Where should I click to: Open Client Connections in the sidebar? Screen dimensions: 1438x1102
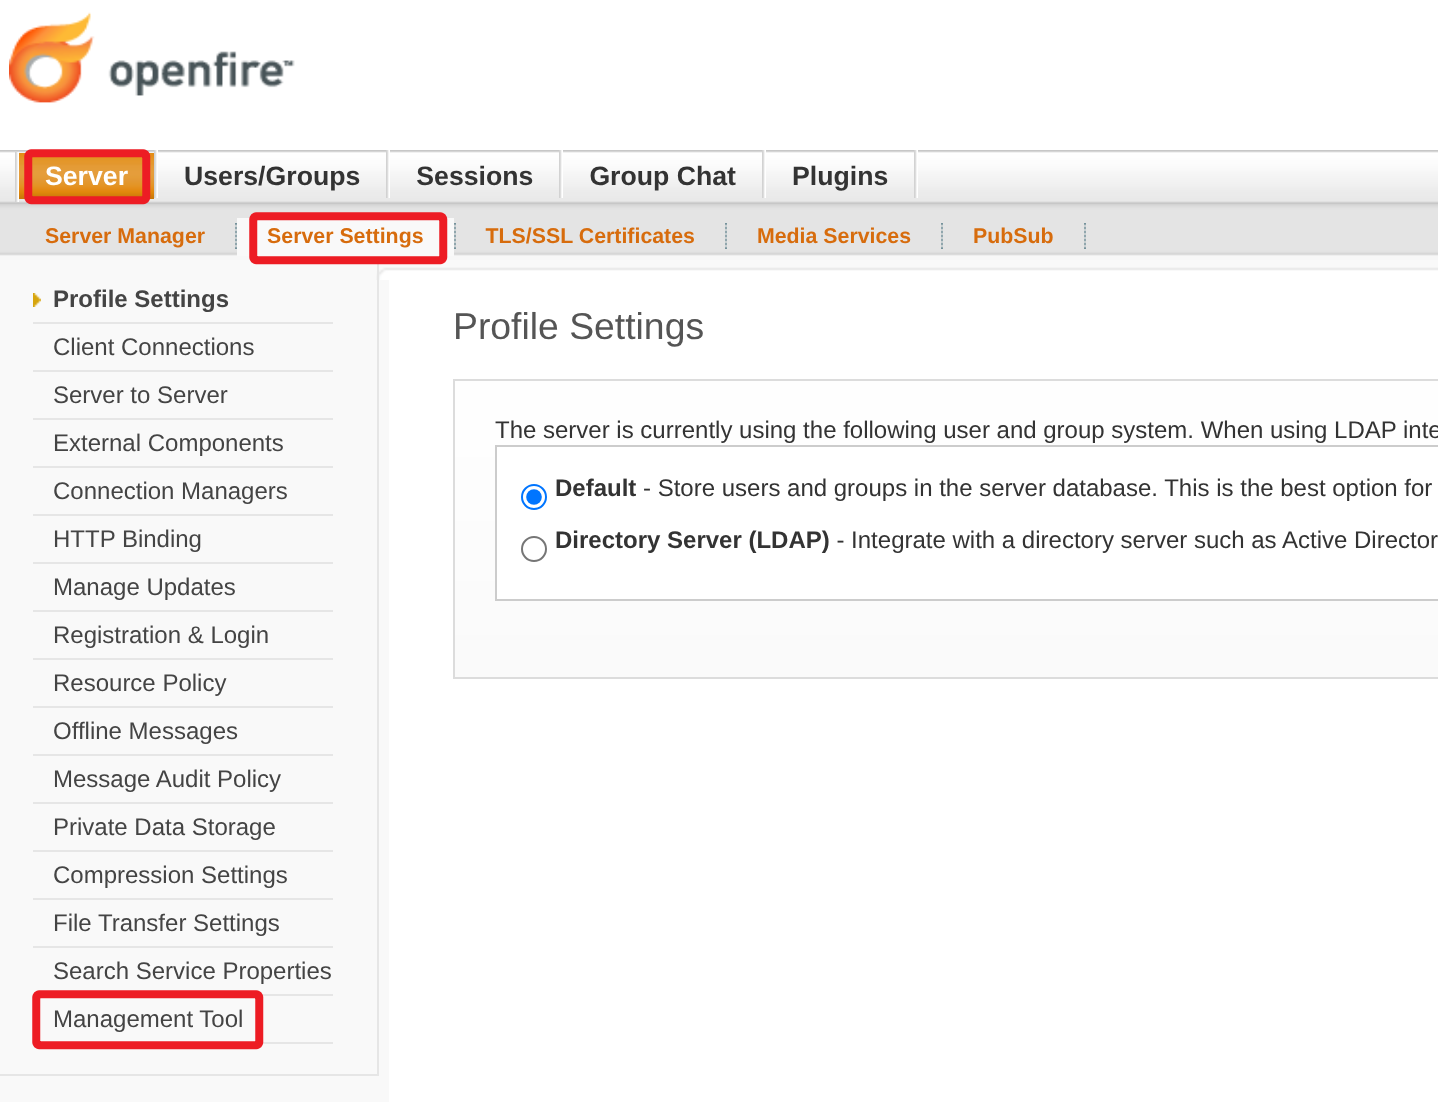[x=154, y=347]
